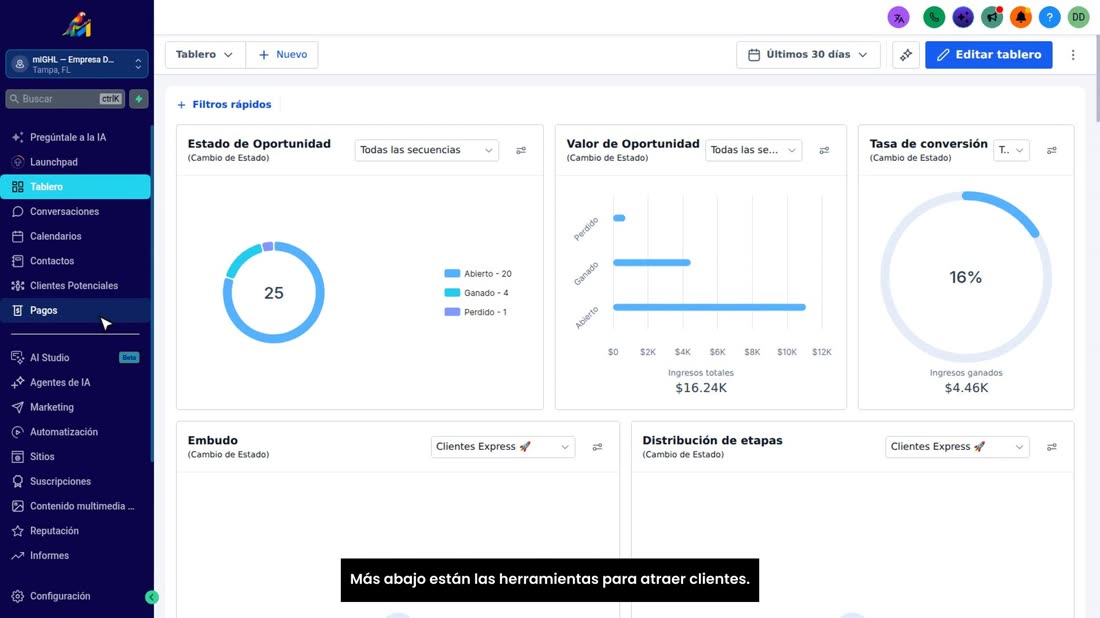The image size is (1100, 618).
Task: Expand Todas las secuencias dropdown in Estado widget
Action: point(427,150)
